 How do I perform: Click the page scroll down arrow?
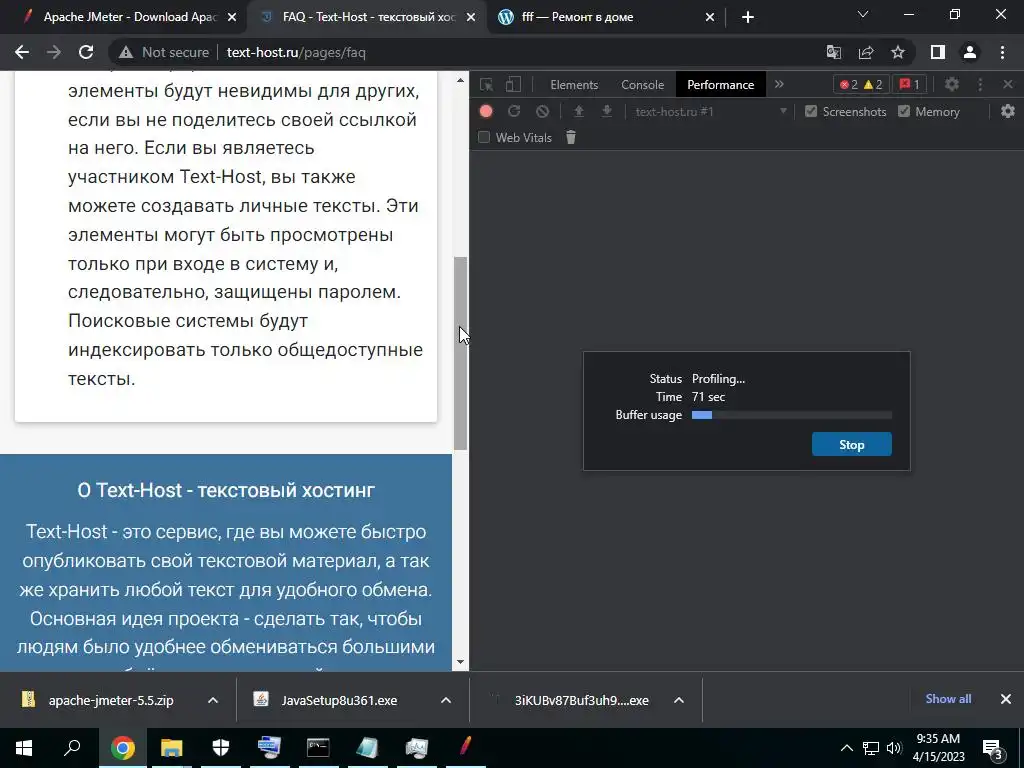click(460, 662)
